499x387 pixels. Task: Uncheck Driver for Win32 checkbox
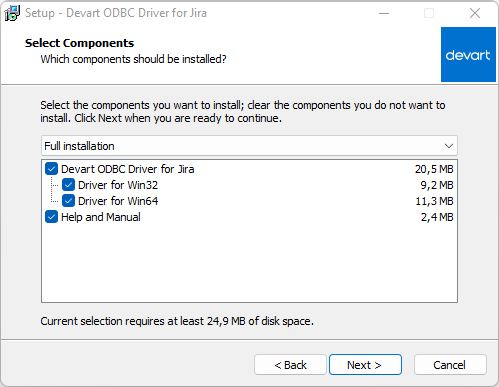pos(68,185)
